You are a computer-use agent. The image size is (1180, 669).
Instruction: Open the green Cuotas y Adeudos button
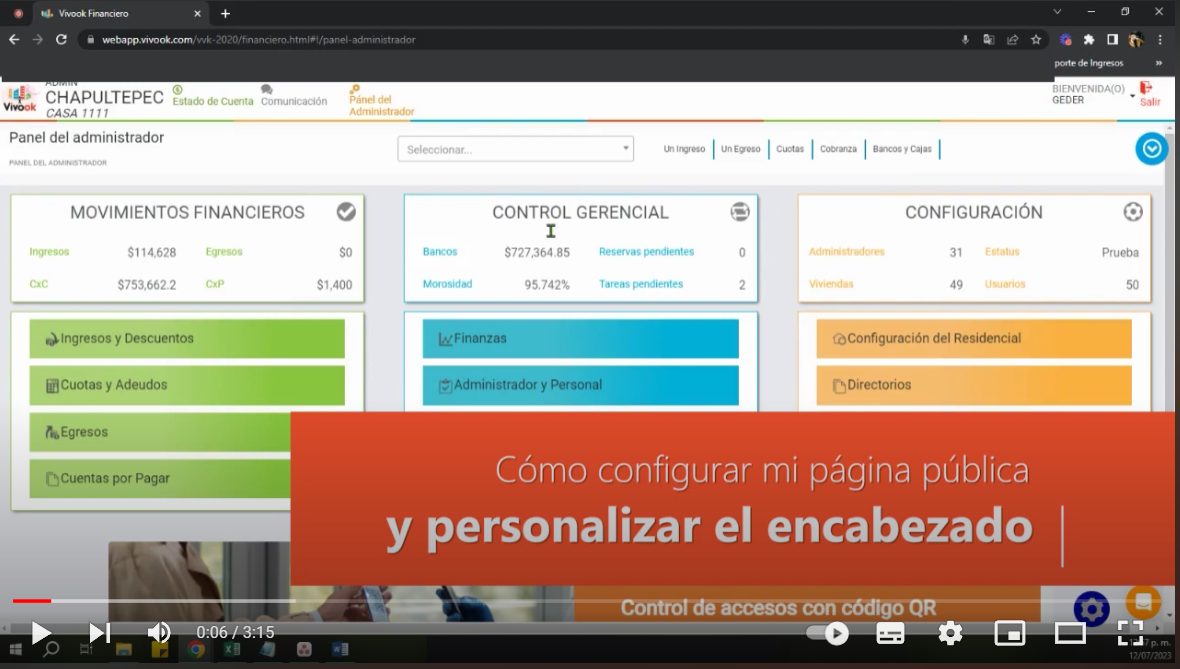point(187,385)
